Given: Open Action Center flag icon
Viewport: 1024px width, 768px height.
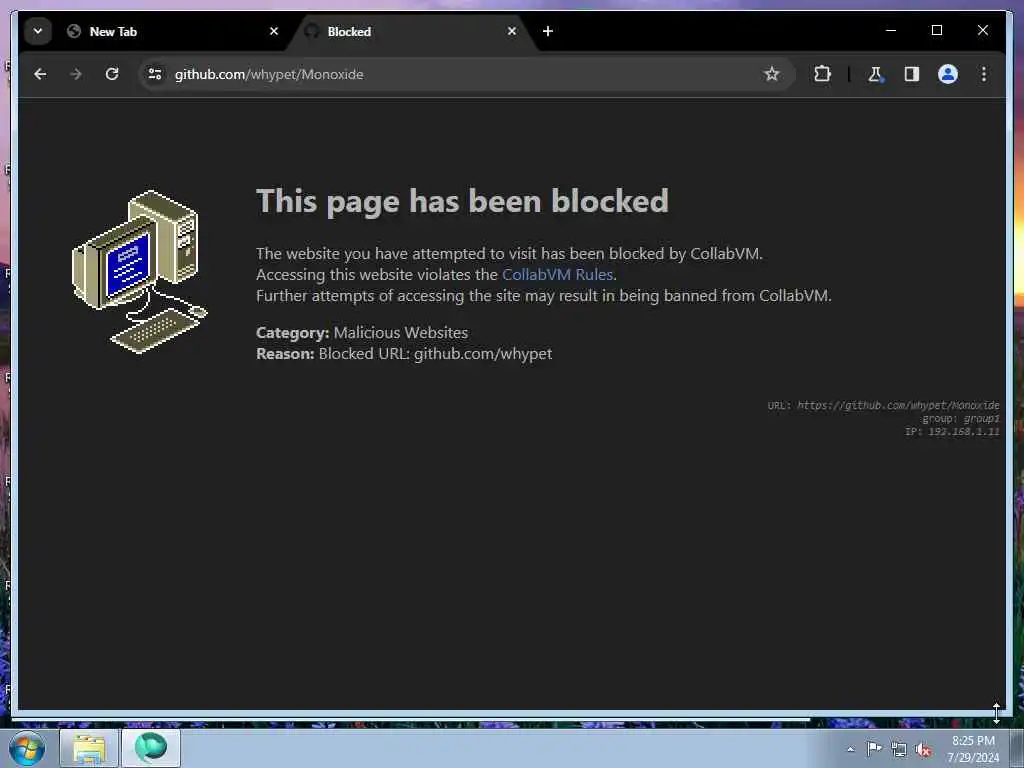Looking at the screenshot, I should point(874,749).
